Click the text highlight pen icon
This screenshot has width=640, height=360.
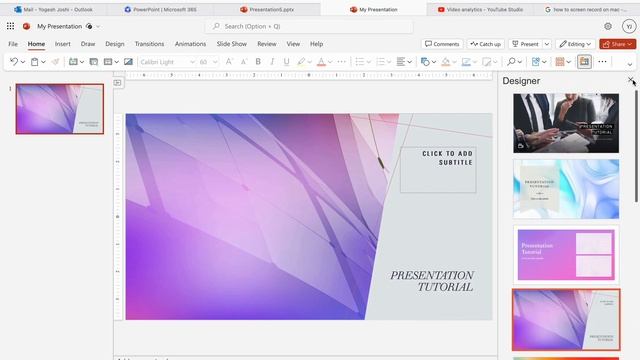[x=301, y=62]
